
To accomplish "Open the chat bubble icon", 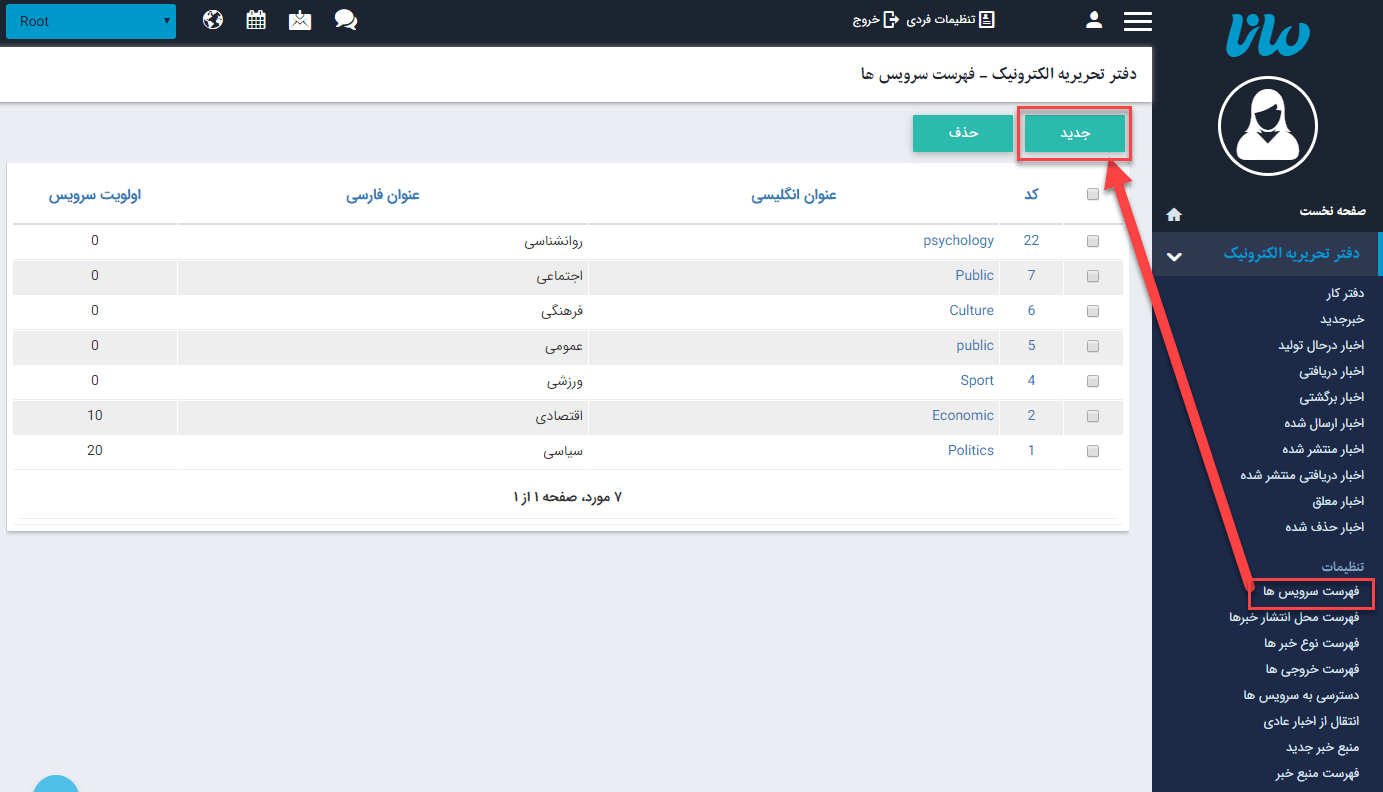I will (x=345, y=19).
